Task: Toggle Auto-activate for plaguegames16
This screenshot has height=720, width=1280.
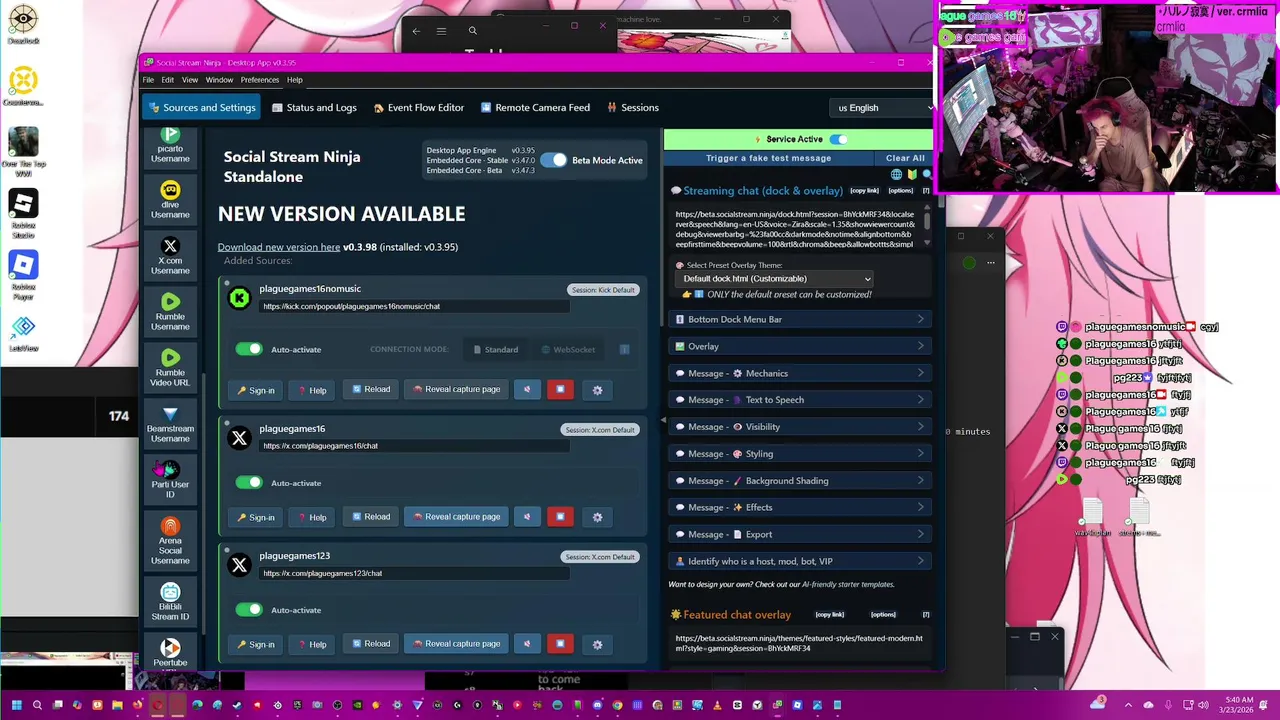Action: (x=249, y=482)
